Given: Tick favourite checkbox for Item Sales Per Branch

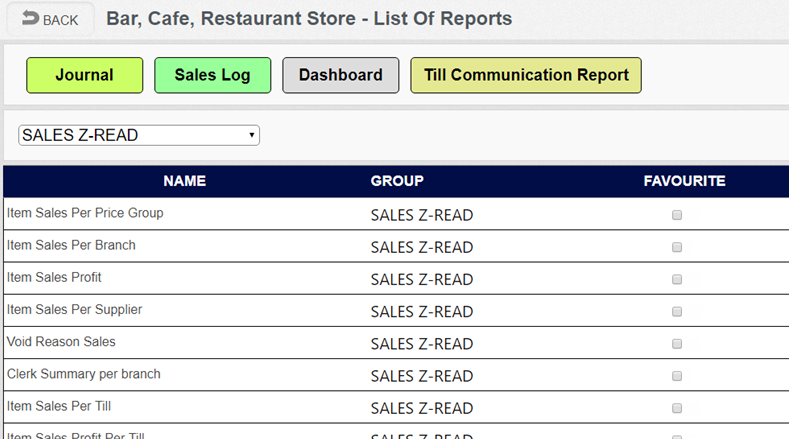Looking at the screenshot, I should [677, 247].
